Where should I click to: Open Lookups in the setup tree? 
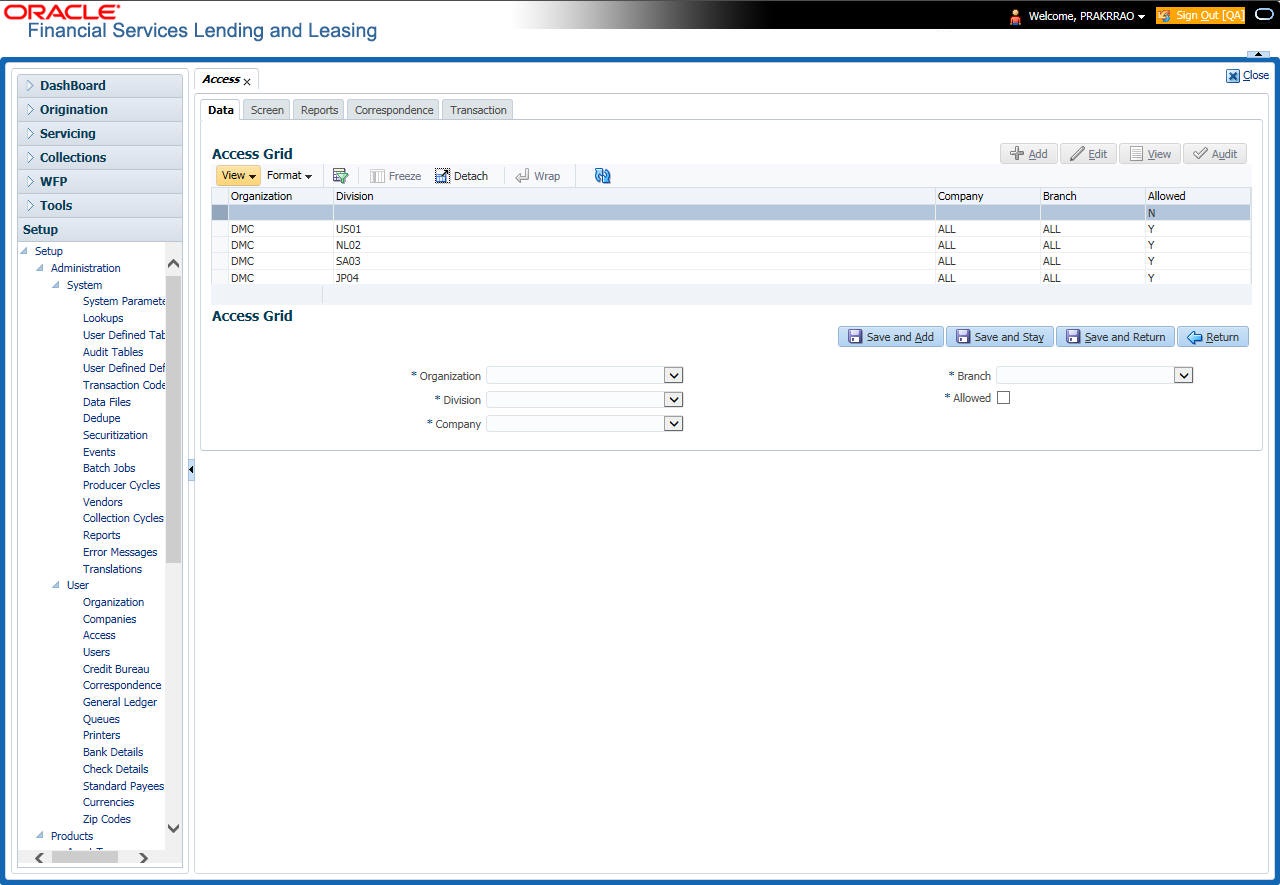click(103, 318)
